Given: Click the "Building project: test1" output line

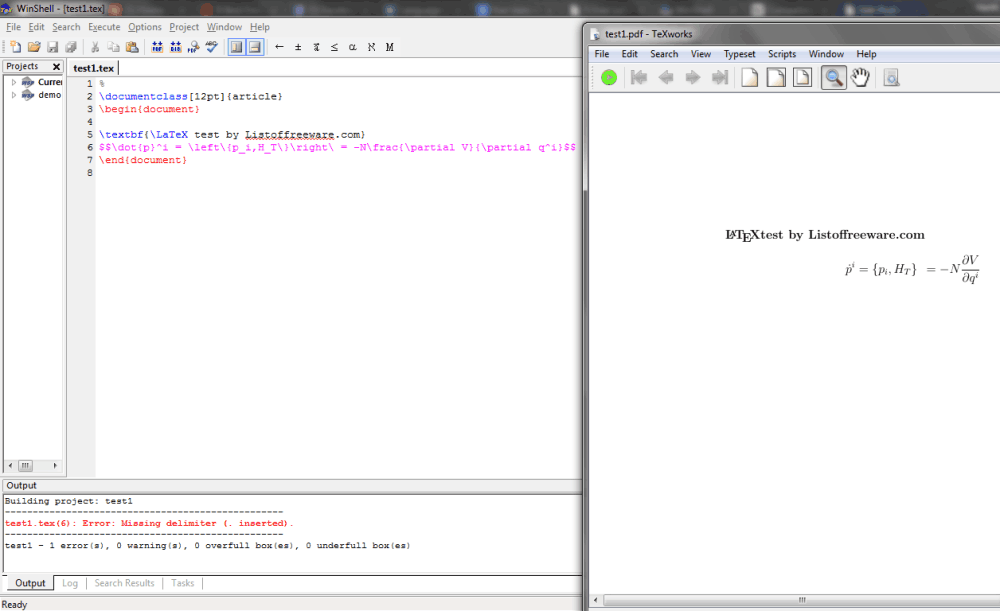Looking at the screenshot, I should [69, 501].
